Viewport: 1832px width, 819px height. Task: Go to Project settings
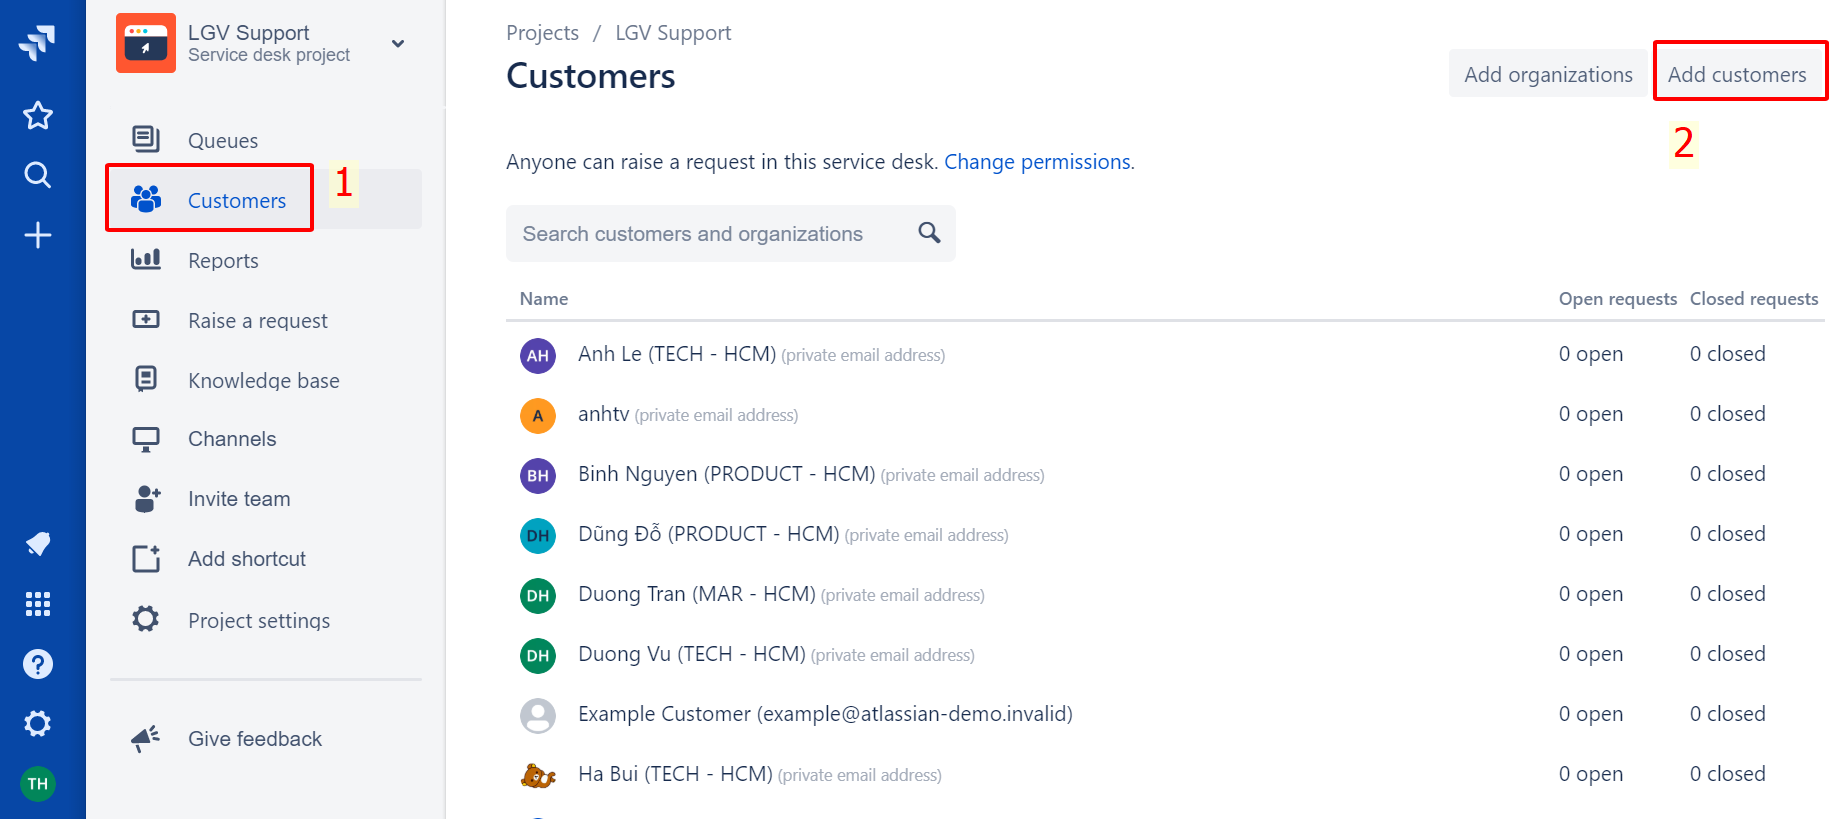[258, 621]
